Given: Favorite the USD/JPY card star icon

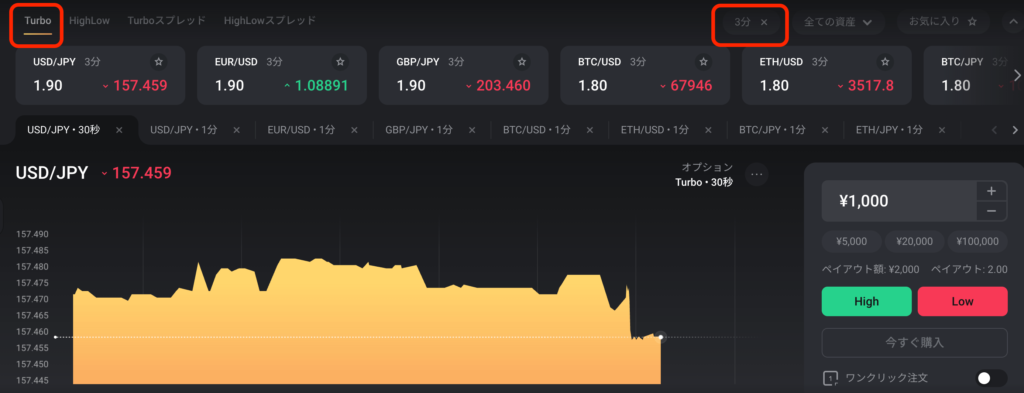Looking at the screenshot, I should click(x=158, y=62).
